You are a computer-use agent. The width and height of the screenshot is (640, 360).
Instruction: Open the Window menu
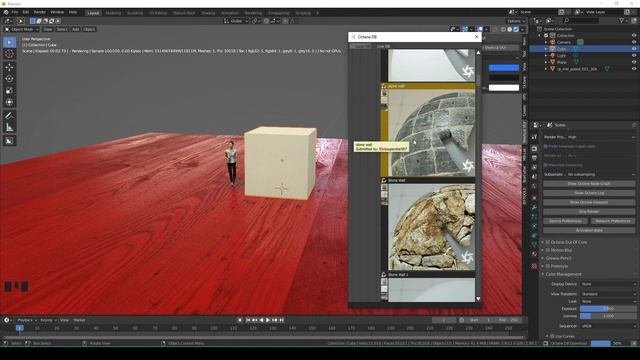57,12
